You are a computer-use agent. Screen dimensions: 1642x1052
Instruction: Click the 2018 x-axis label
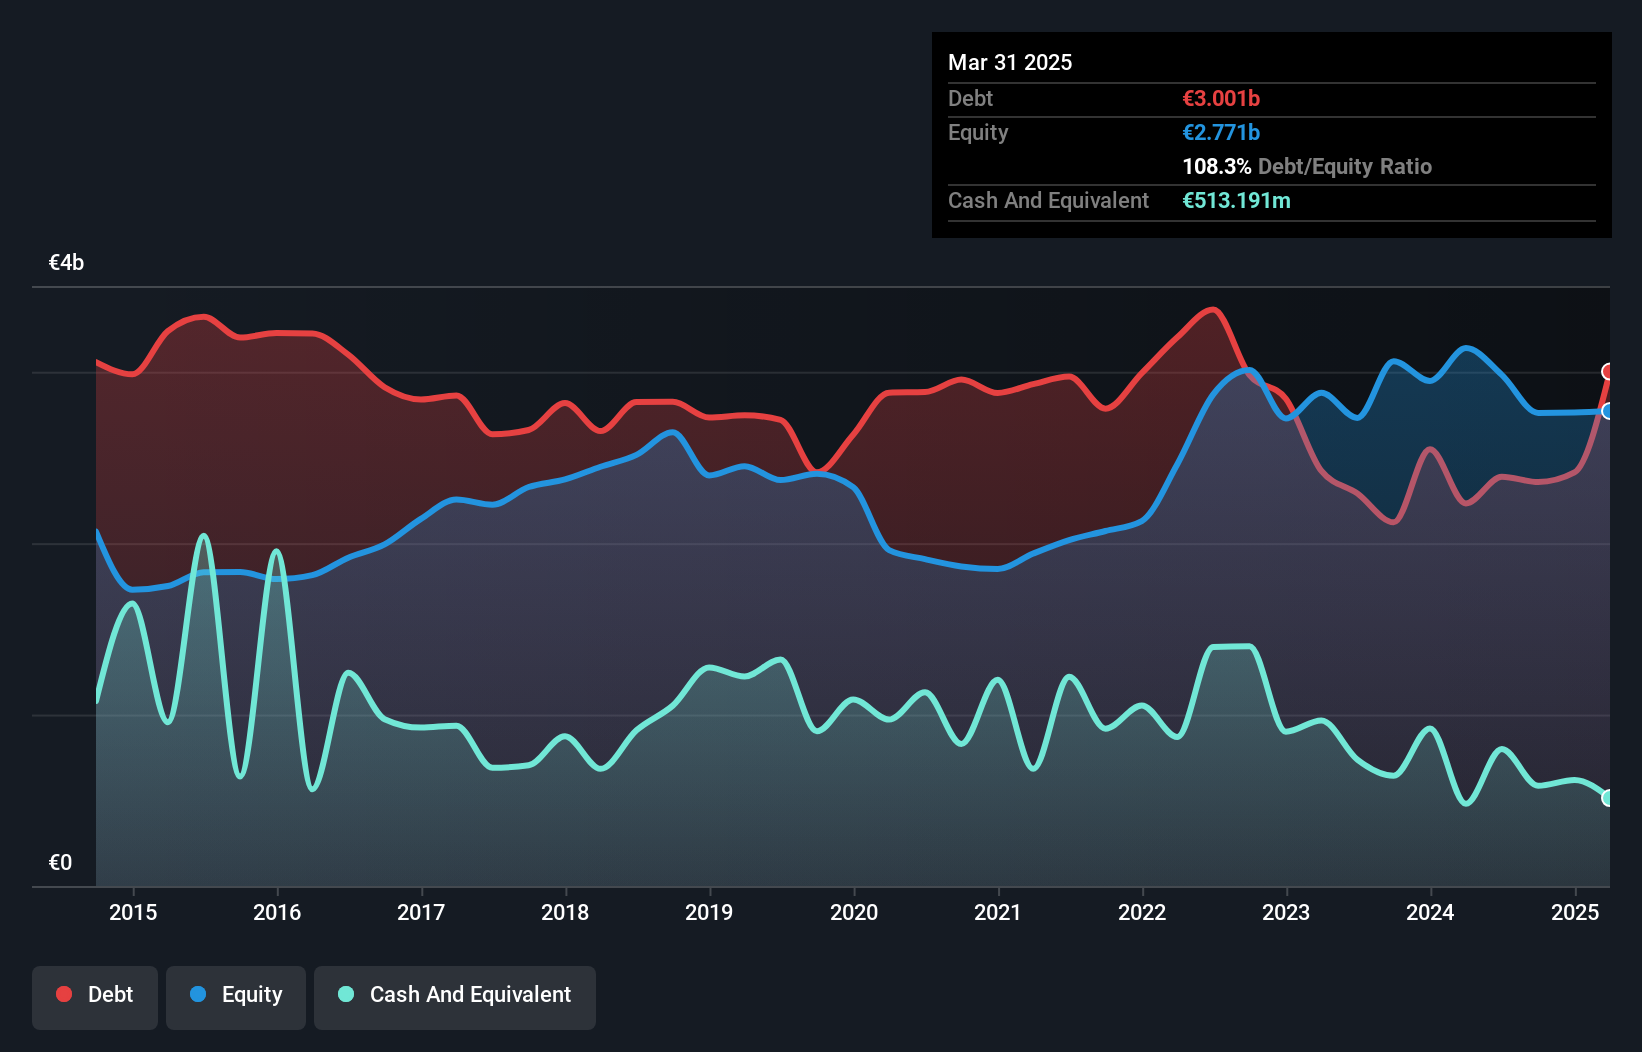click(x=565, y=912)
